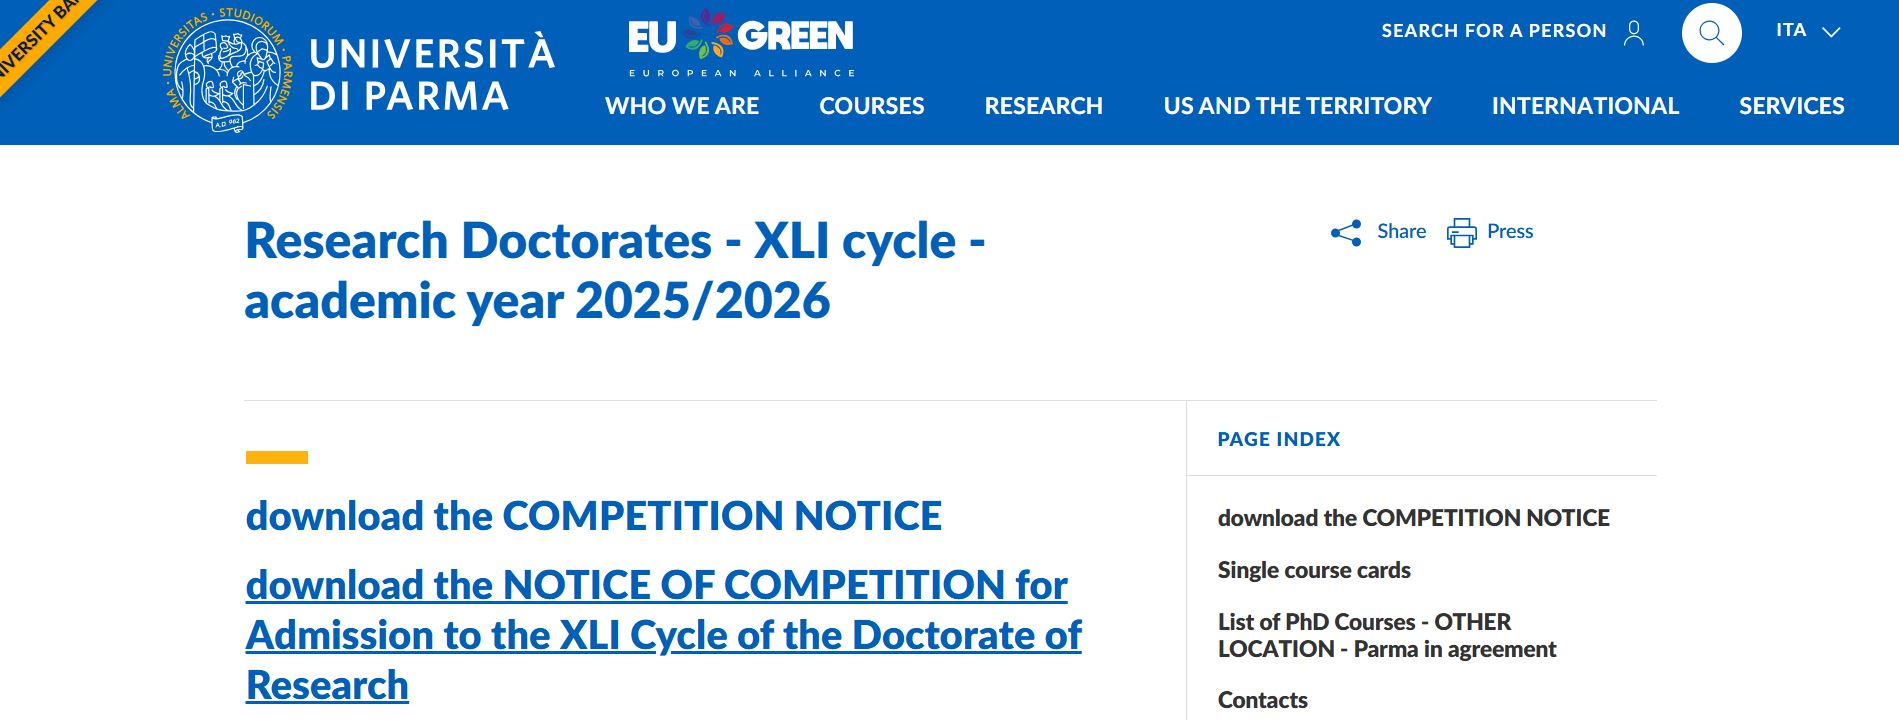Expand the ITA language dropdown
Image resolution: width=1899 pixels, height=720 pixels.
(x=1807, y=31)
